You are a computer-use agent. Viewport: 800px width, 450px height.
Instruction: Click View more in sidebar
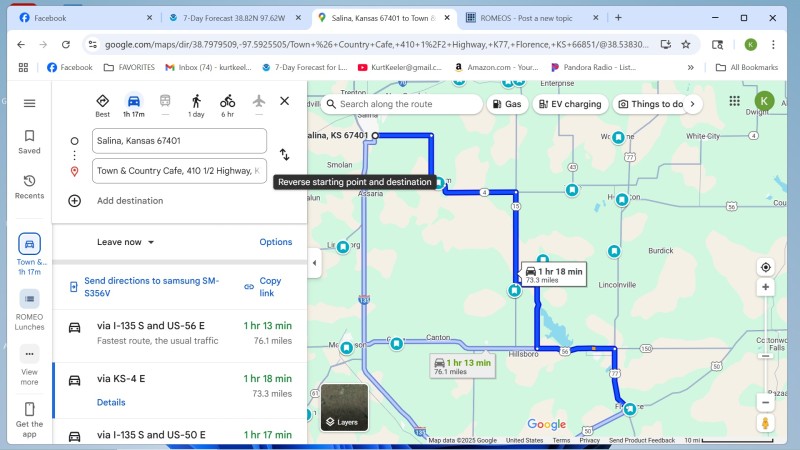[29, 366]
